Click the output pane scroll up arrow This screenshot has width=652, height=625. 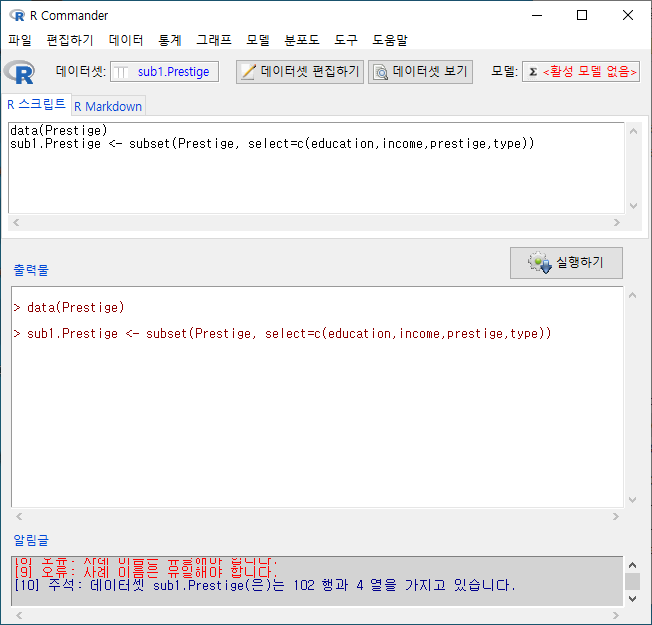coord(632,295)
